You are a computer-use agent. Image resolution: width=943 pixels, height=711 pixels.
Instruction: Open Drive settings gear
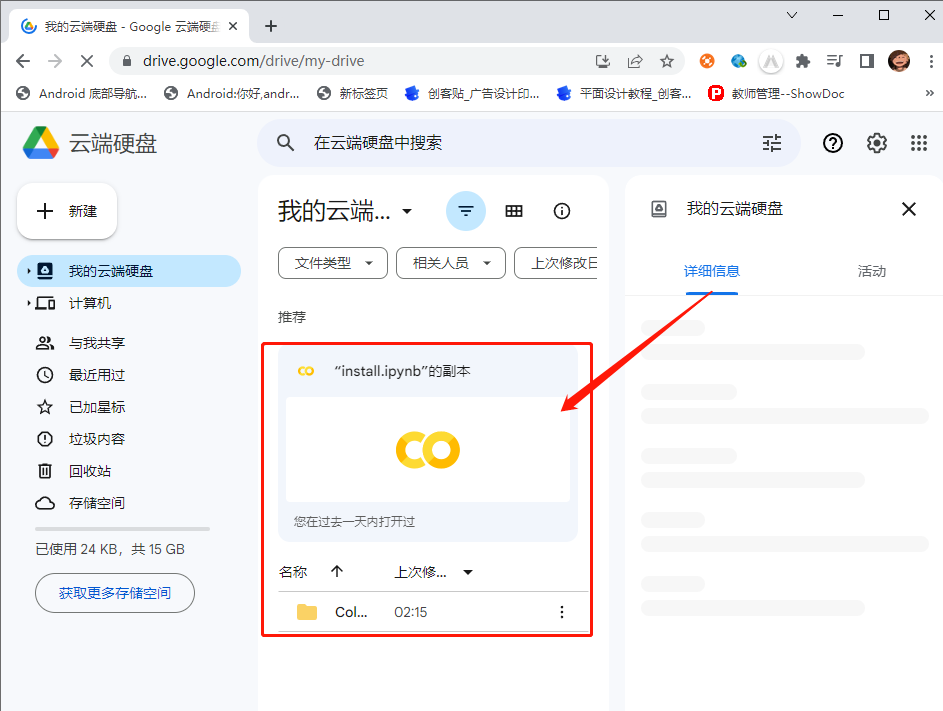click(876, 143)
